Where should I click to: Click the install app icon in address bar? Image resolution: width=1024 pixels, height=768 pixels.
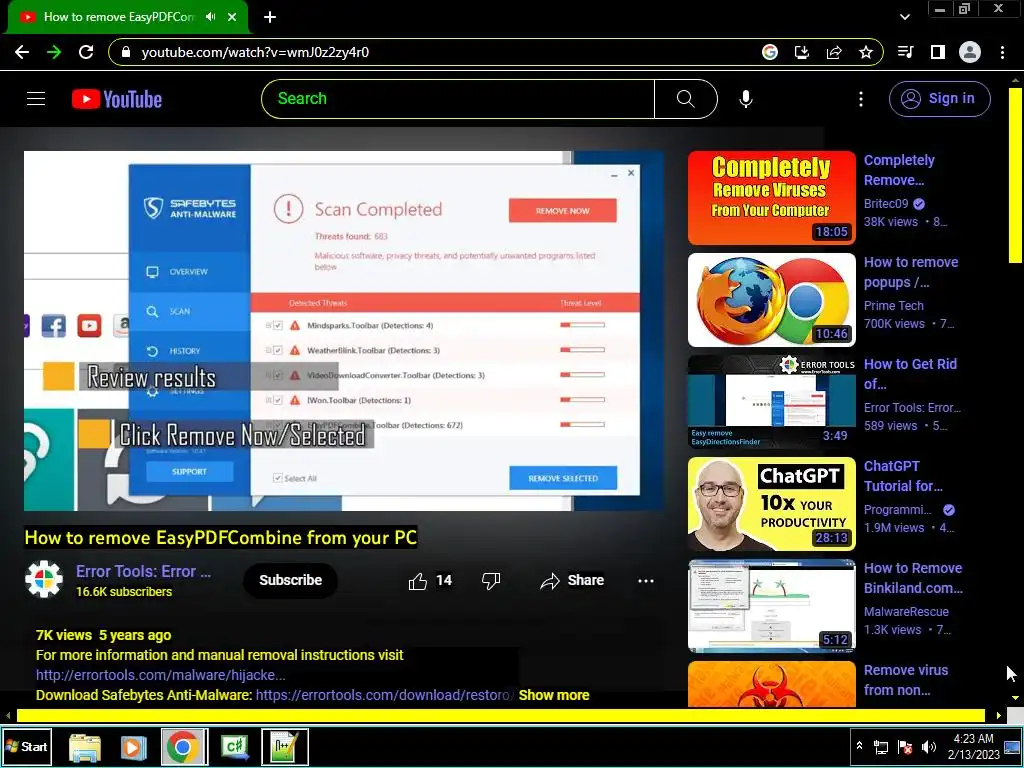[x=802, y=52]
